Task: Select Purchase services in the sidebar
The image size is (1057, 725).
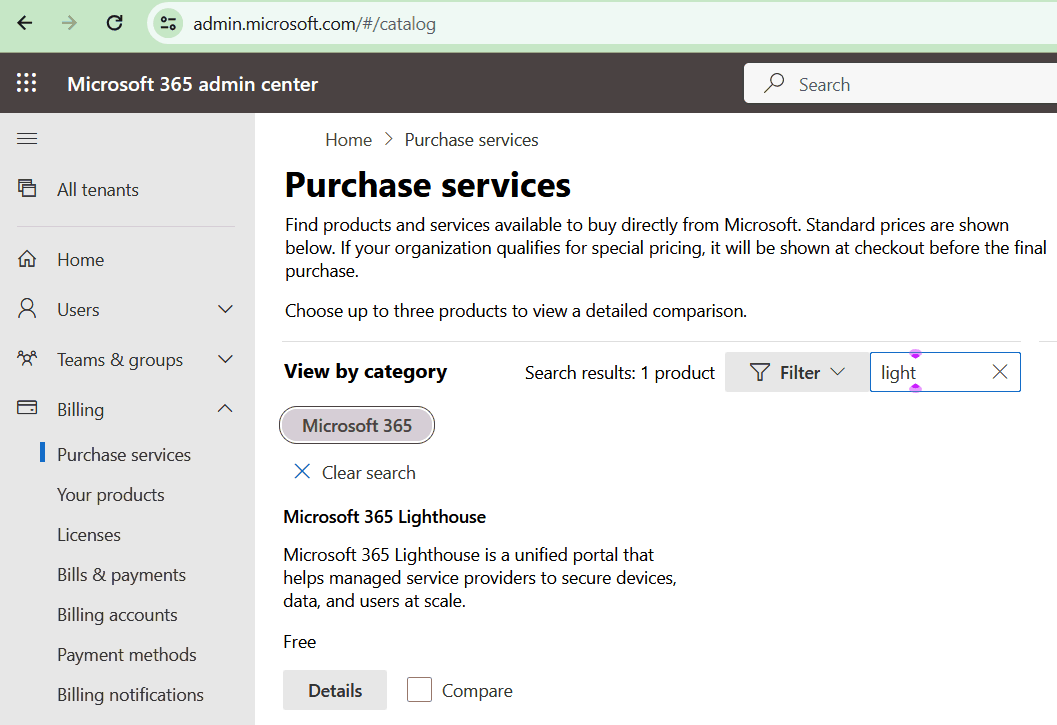Action: pyautogui.click(x=124, y=455)
